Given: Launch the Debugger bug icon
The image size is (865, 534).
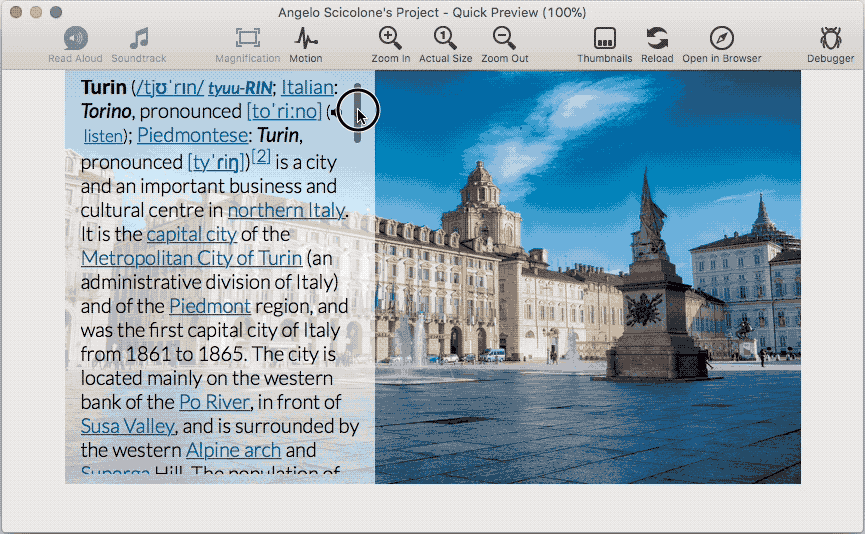Looking at the screenshot, I should click(830, 38).
